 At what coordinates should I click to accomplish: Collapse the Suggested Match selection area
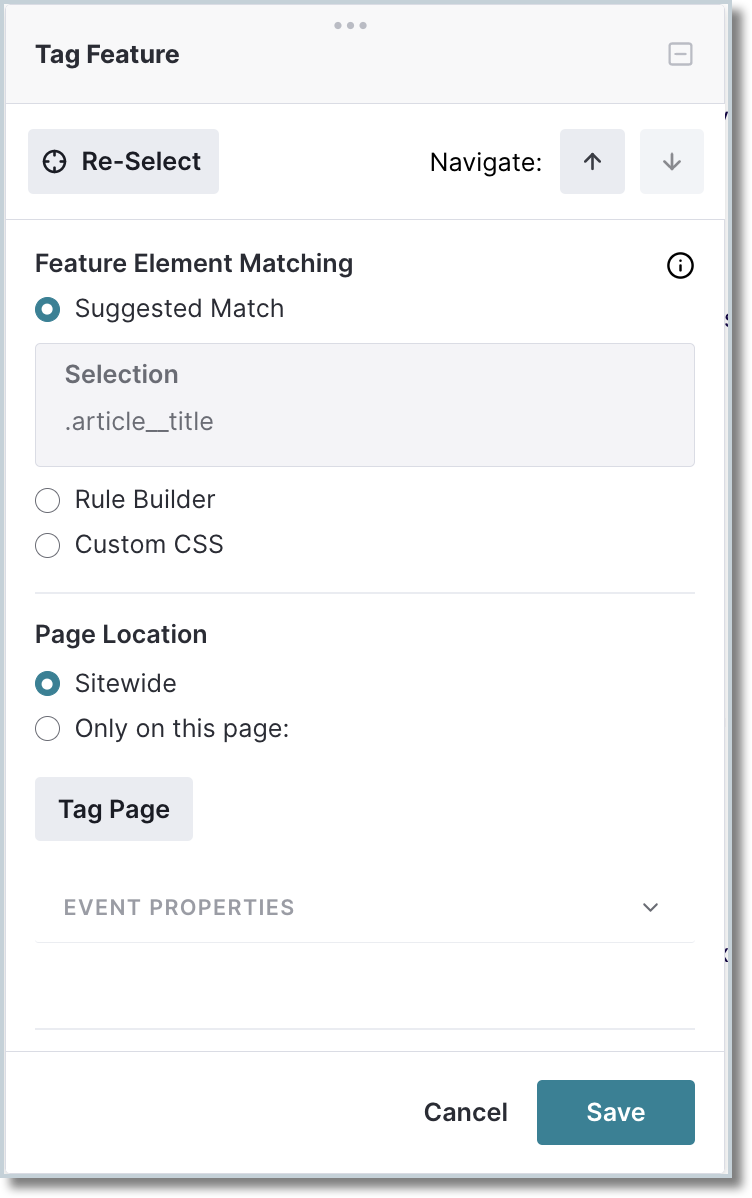click(47, 309)
